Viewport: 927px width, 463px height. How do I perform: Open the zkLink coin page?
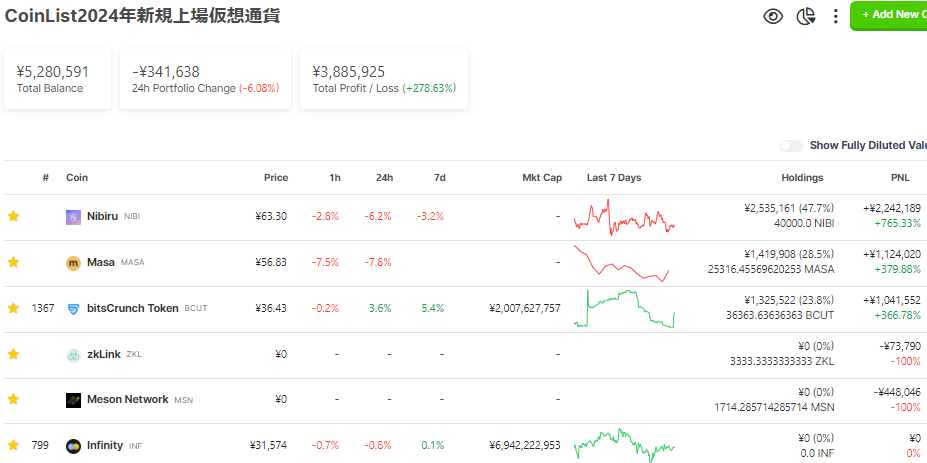[103, 354]
